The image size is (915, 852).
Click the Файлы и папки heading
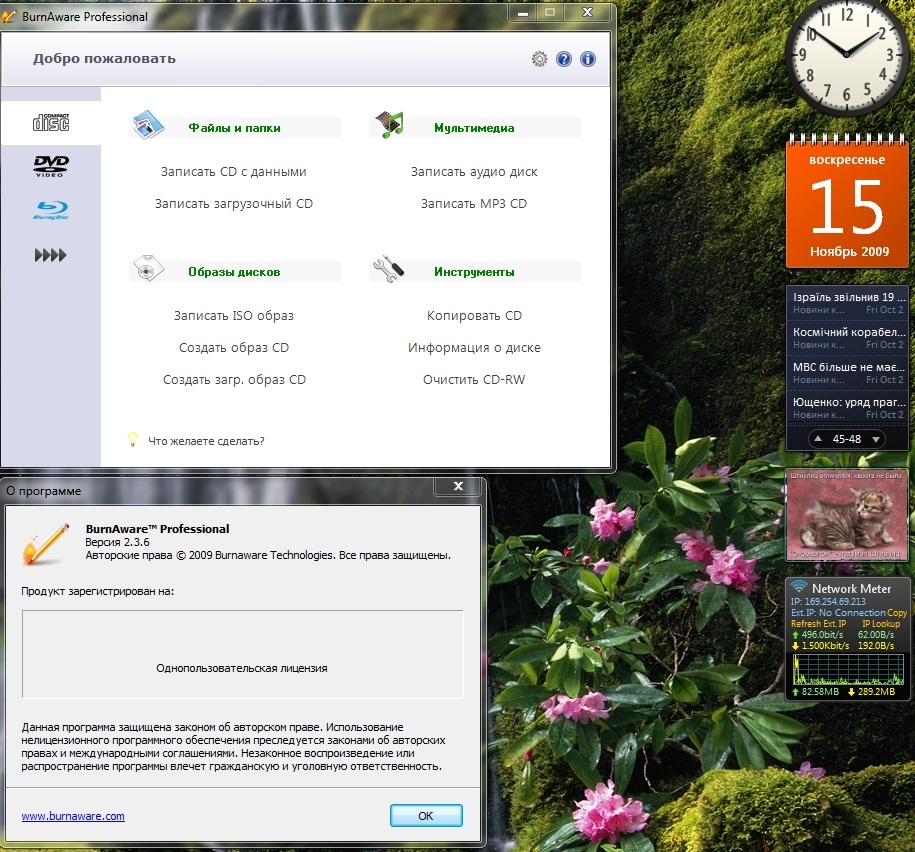[x=235, y=128]
